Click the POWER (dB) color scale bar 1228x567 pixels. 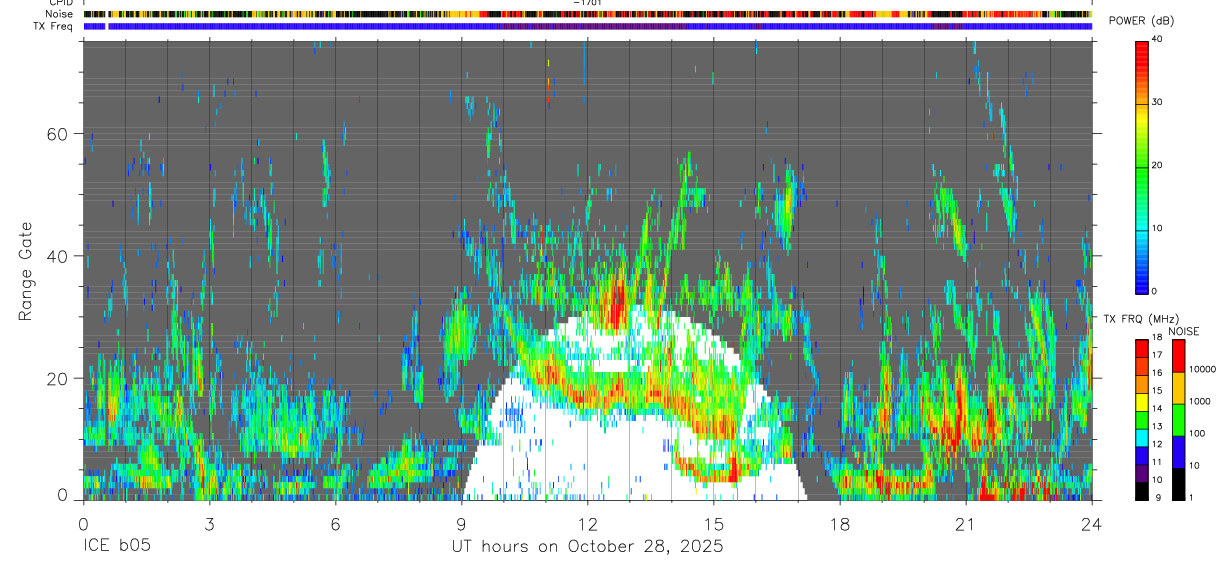(1142, 166)
